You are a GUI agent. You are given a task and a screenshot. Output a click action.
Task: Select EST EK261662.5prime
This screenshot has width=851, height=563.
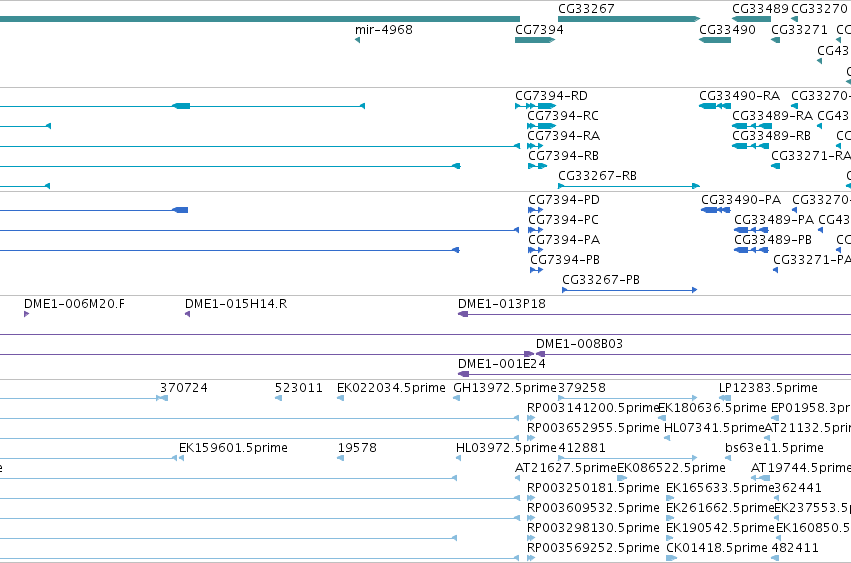(720, 508)
